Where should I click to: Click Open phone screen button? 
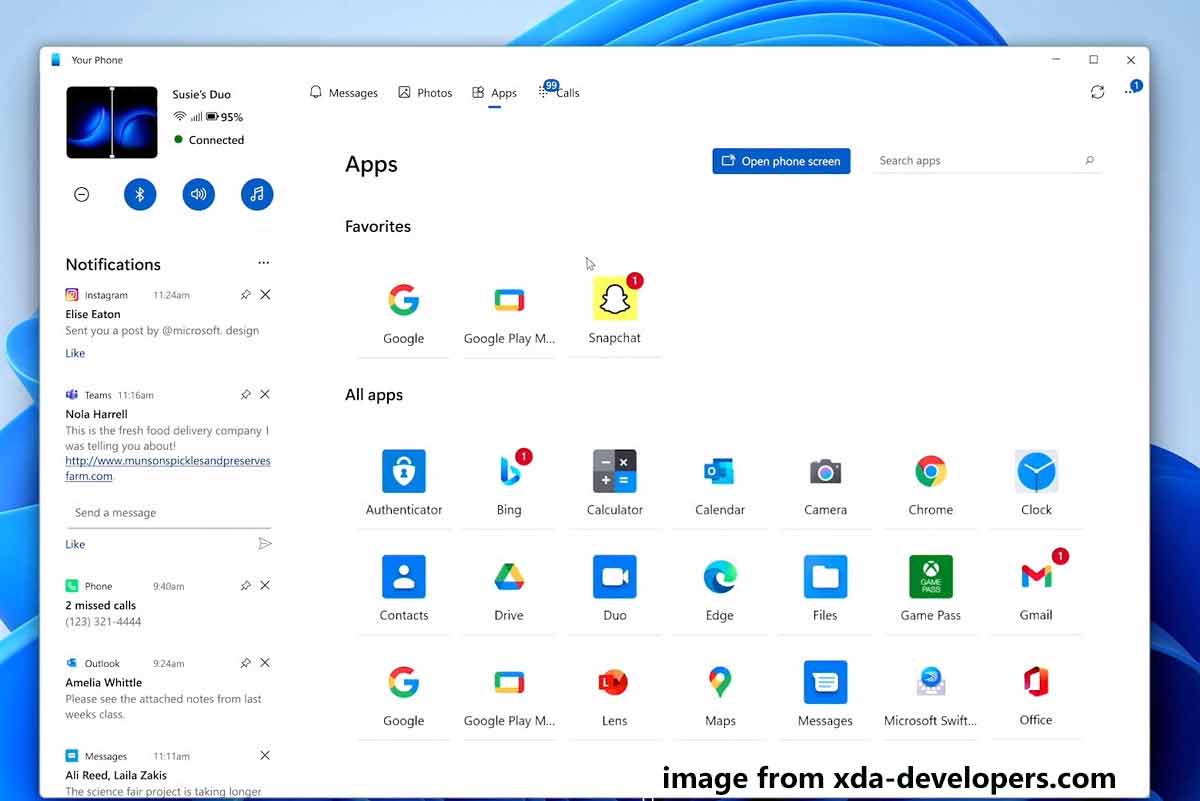pyautogui.click(x=781, y=161)
